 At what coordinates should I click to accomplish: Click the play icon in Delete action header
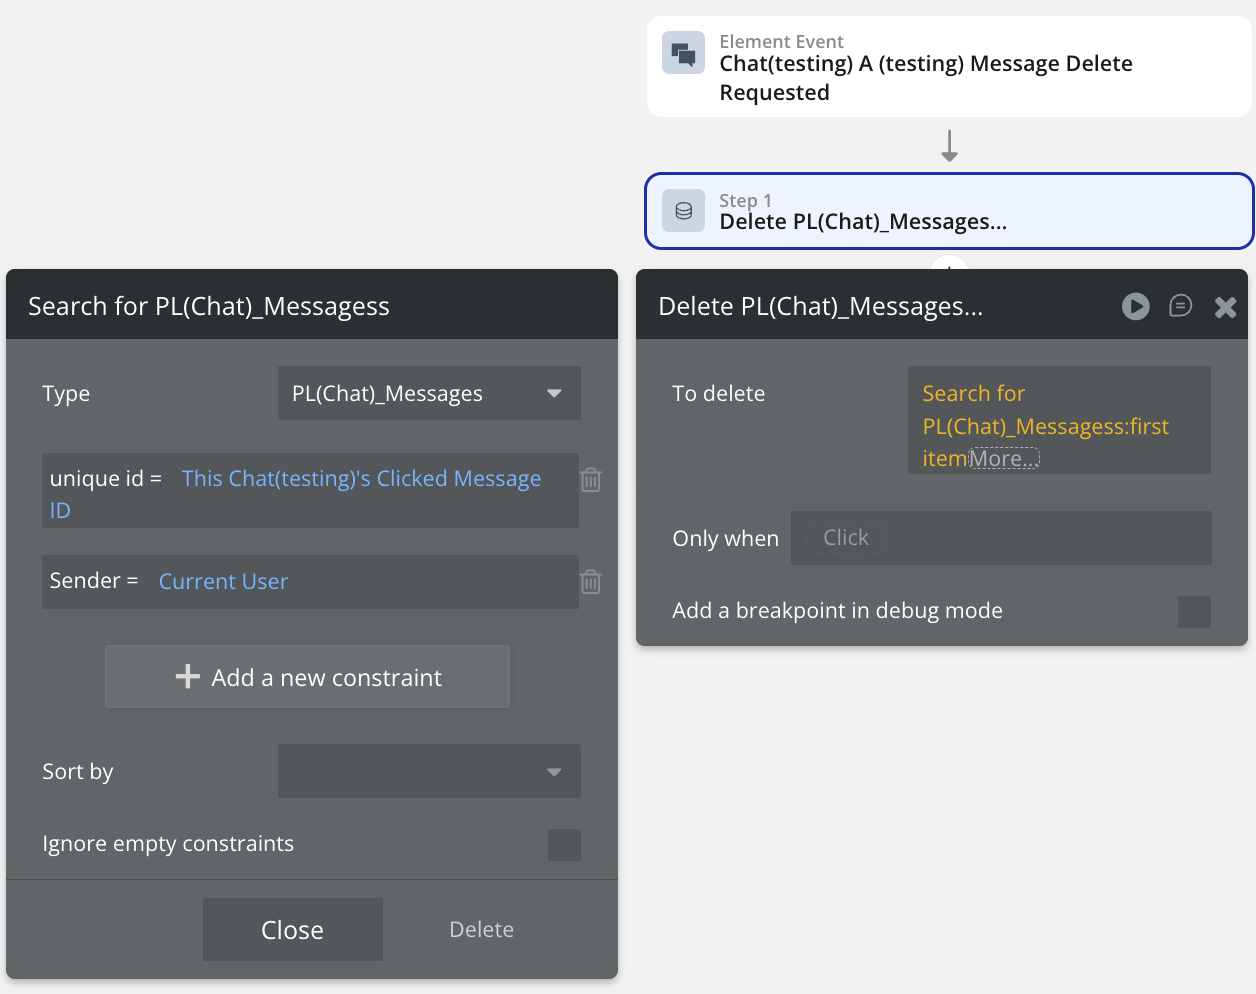(x=1135, y=306)
